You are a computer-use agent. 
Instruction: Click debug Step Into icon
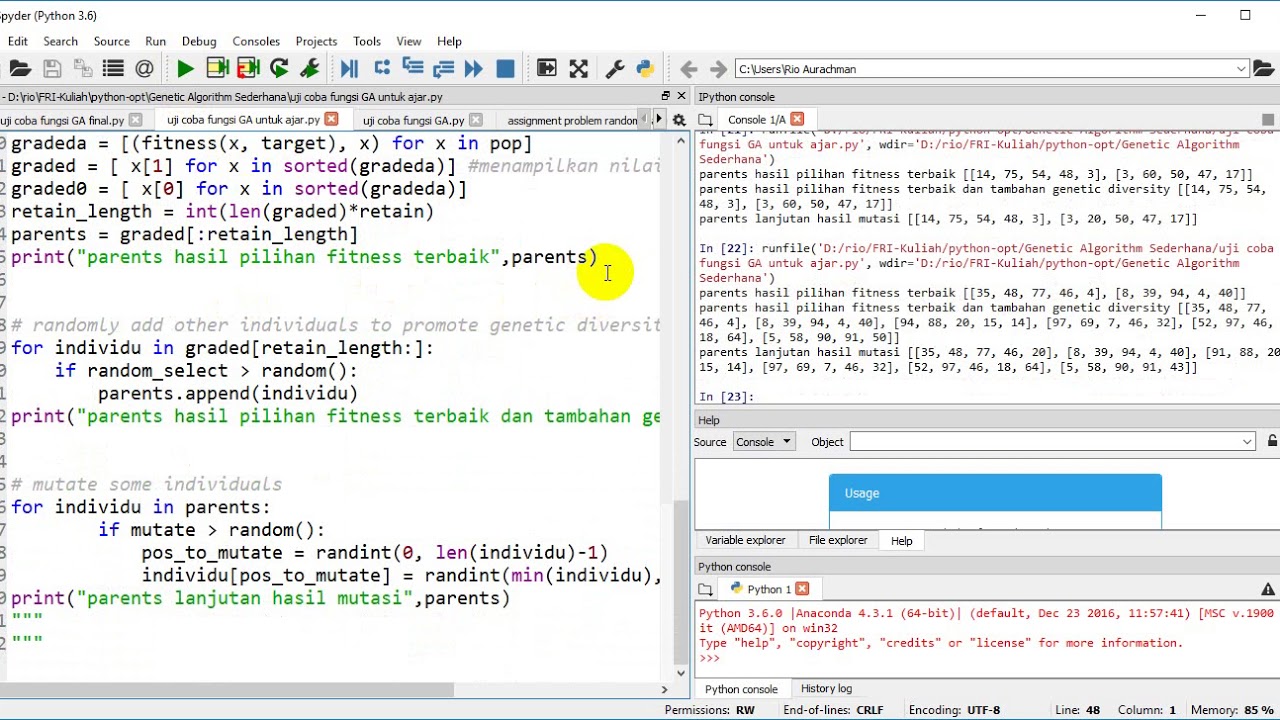coord(412,69)
